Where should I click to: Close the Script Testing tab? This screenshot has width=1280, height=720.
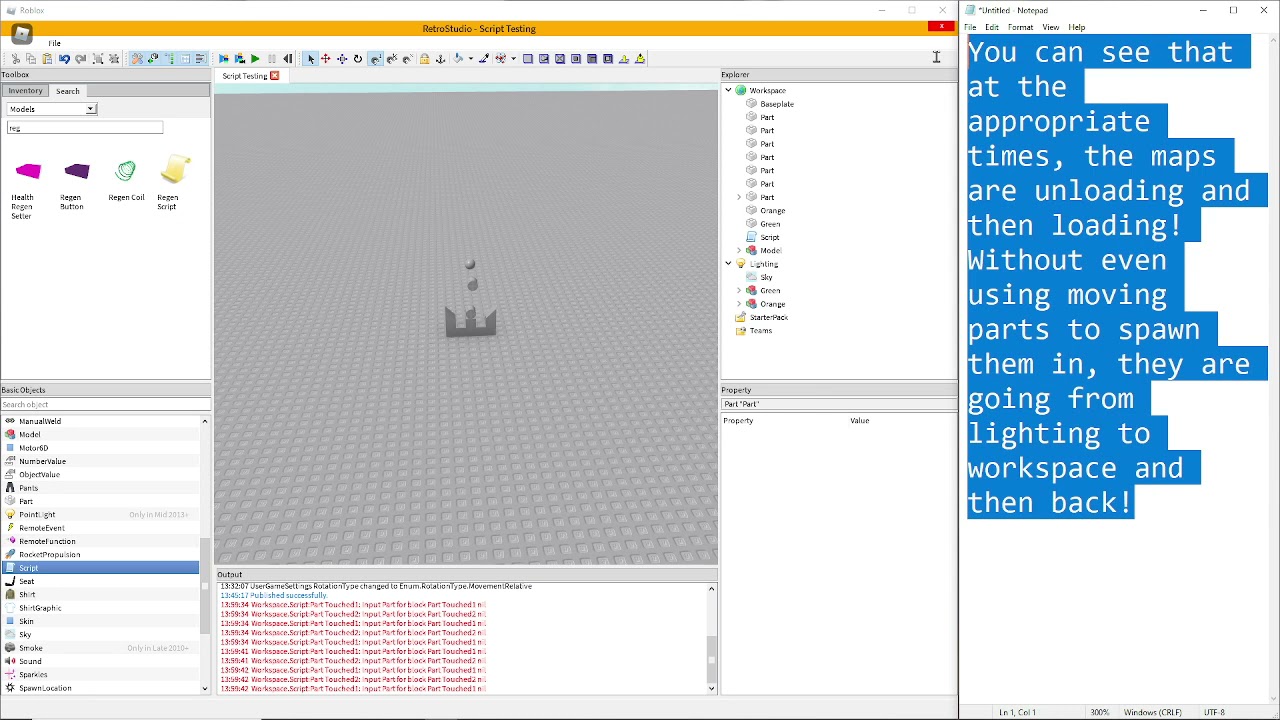[274, 76]
